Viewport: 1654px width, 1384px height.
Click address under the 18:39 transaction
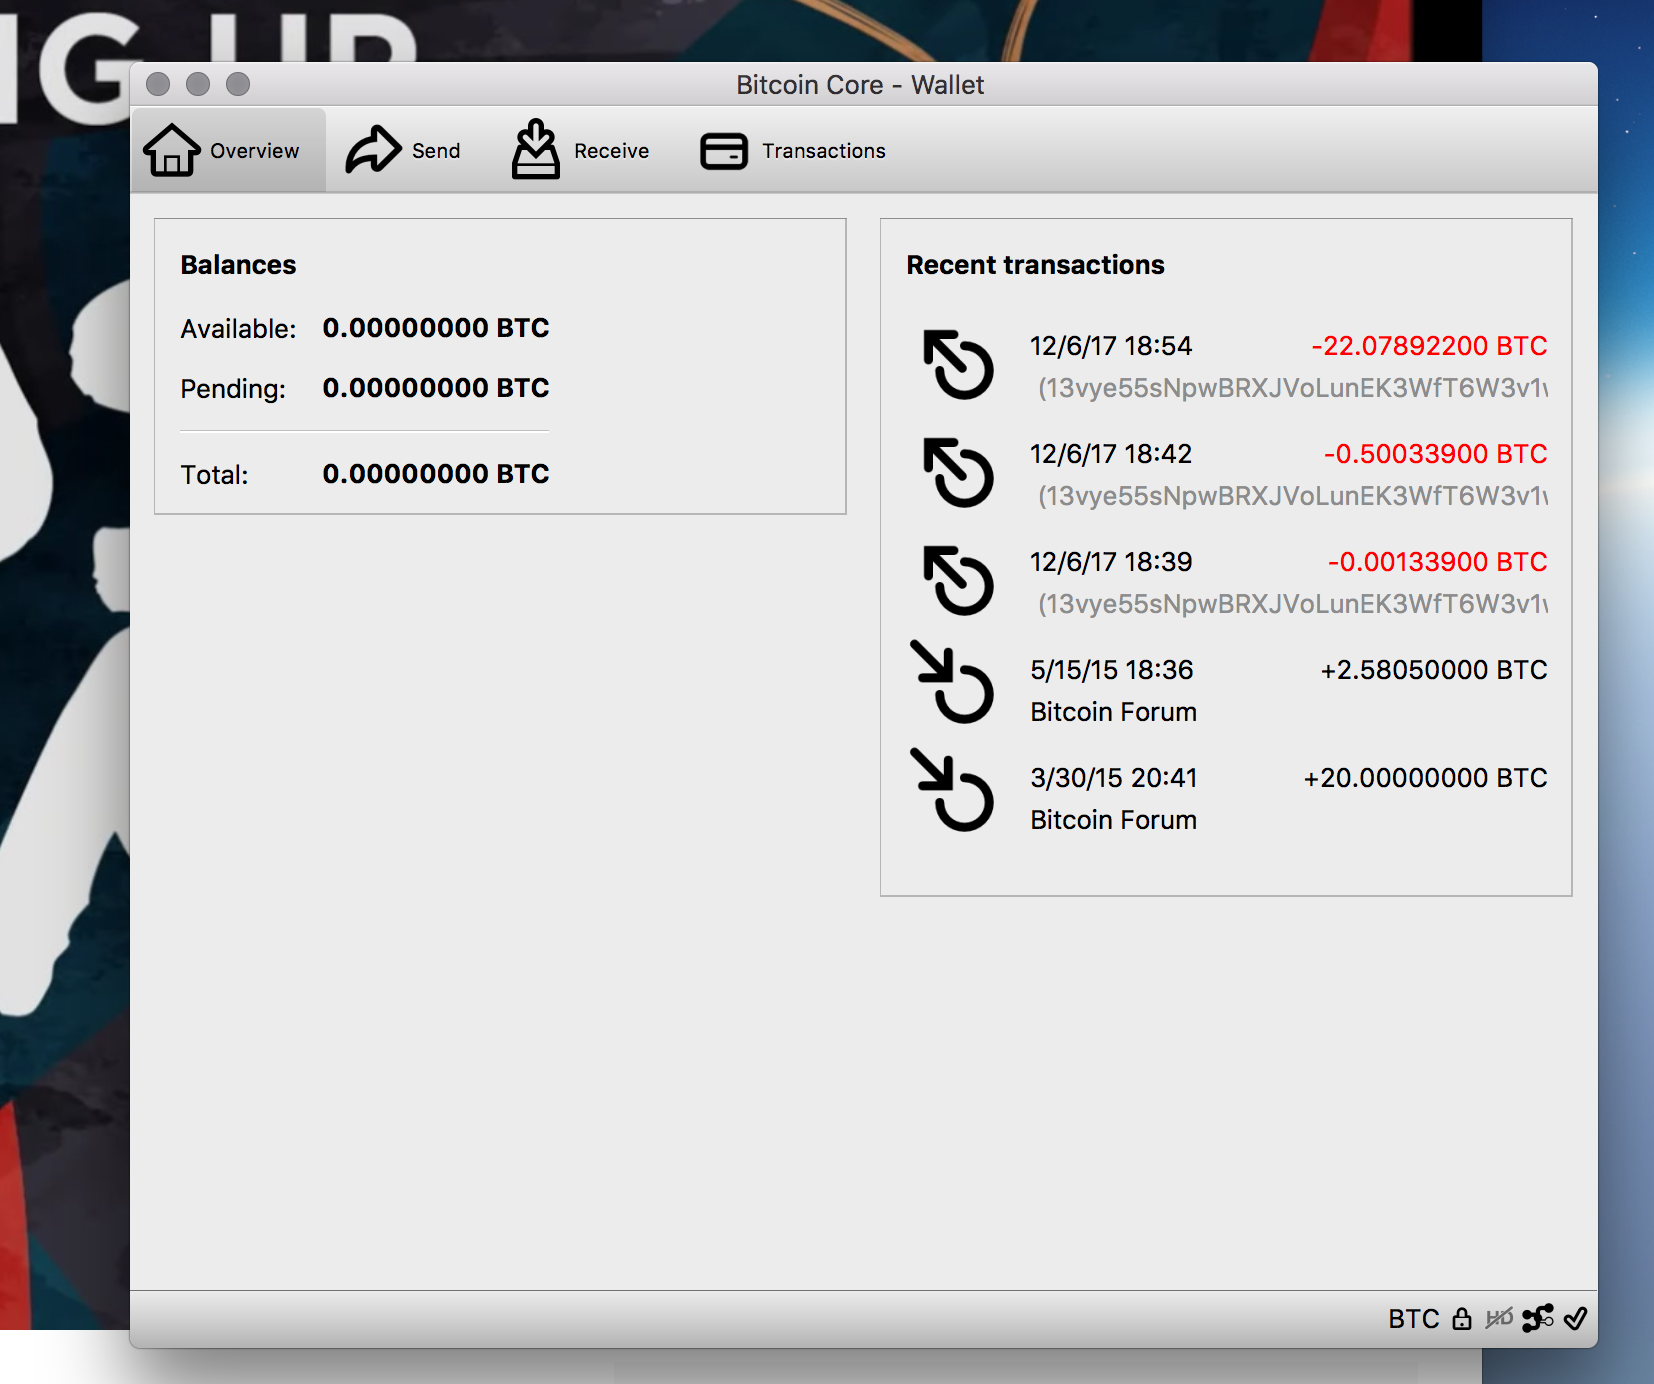point(1292,604)
